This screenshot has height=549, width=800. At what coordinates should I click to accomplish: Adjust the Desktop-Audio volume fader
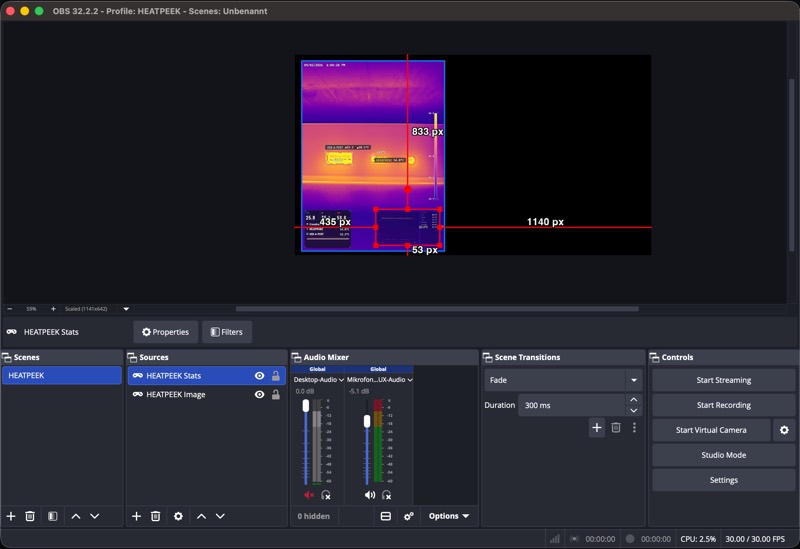[306, 406]
